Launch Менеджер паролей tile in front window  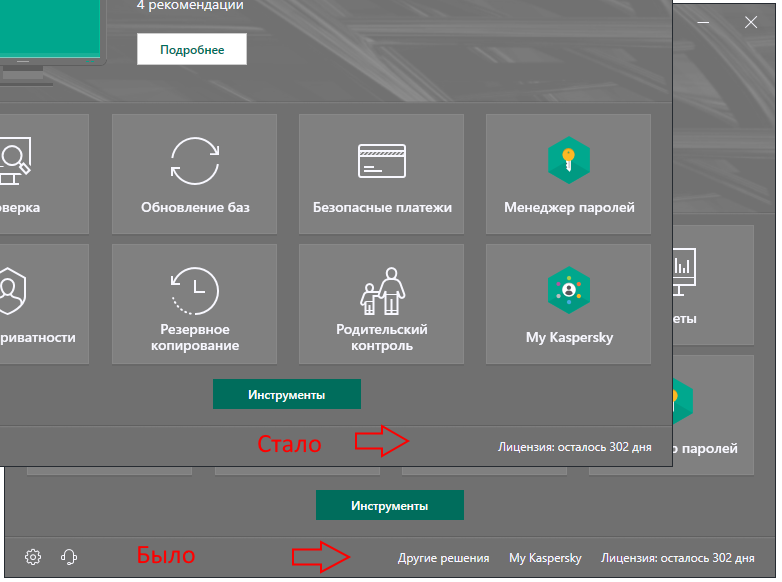pyautogui.click(x=569, y=174)
